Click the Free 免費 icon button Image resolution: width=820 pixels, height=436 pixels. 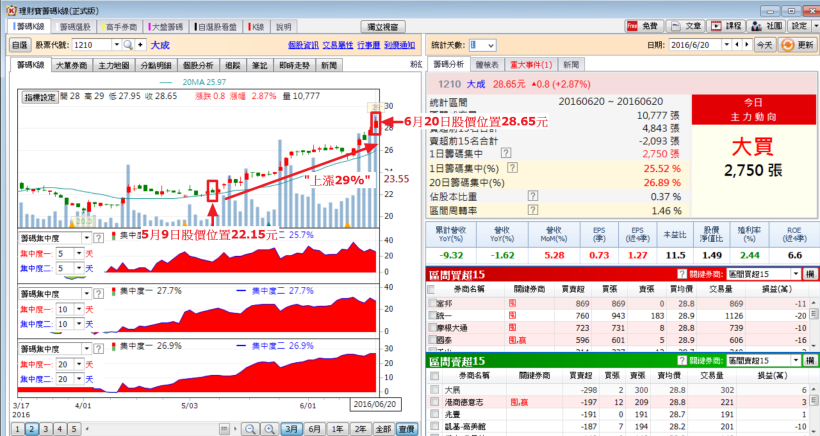pos(644,26)
